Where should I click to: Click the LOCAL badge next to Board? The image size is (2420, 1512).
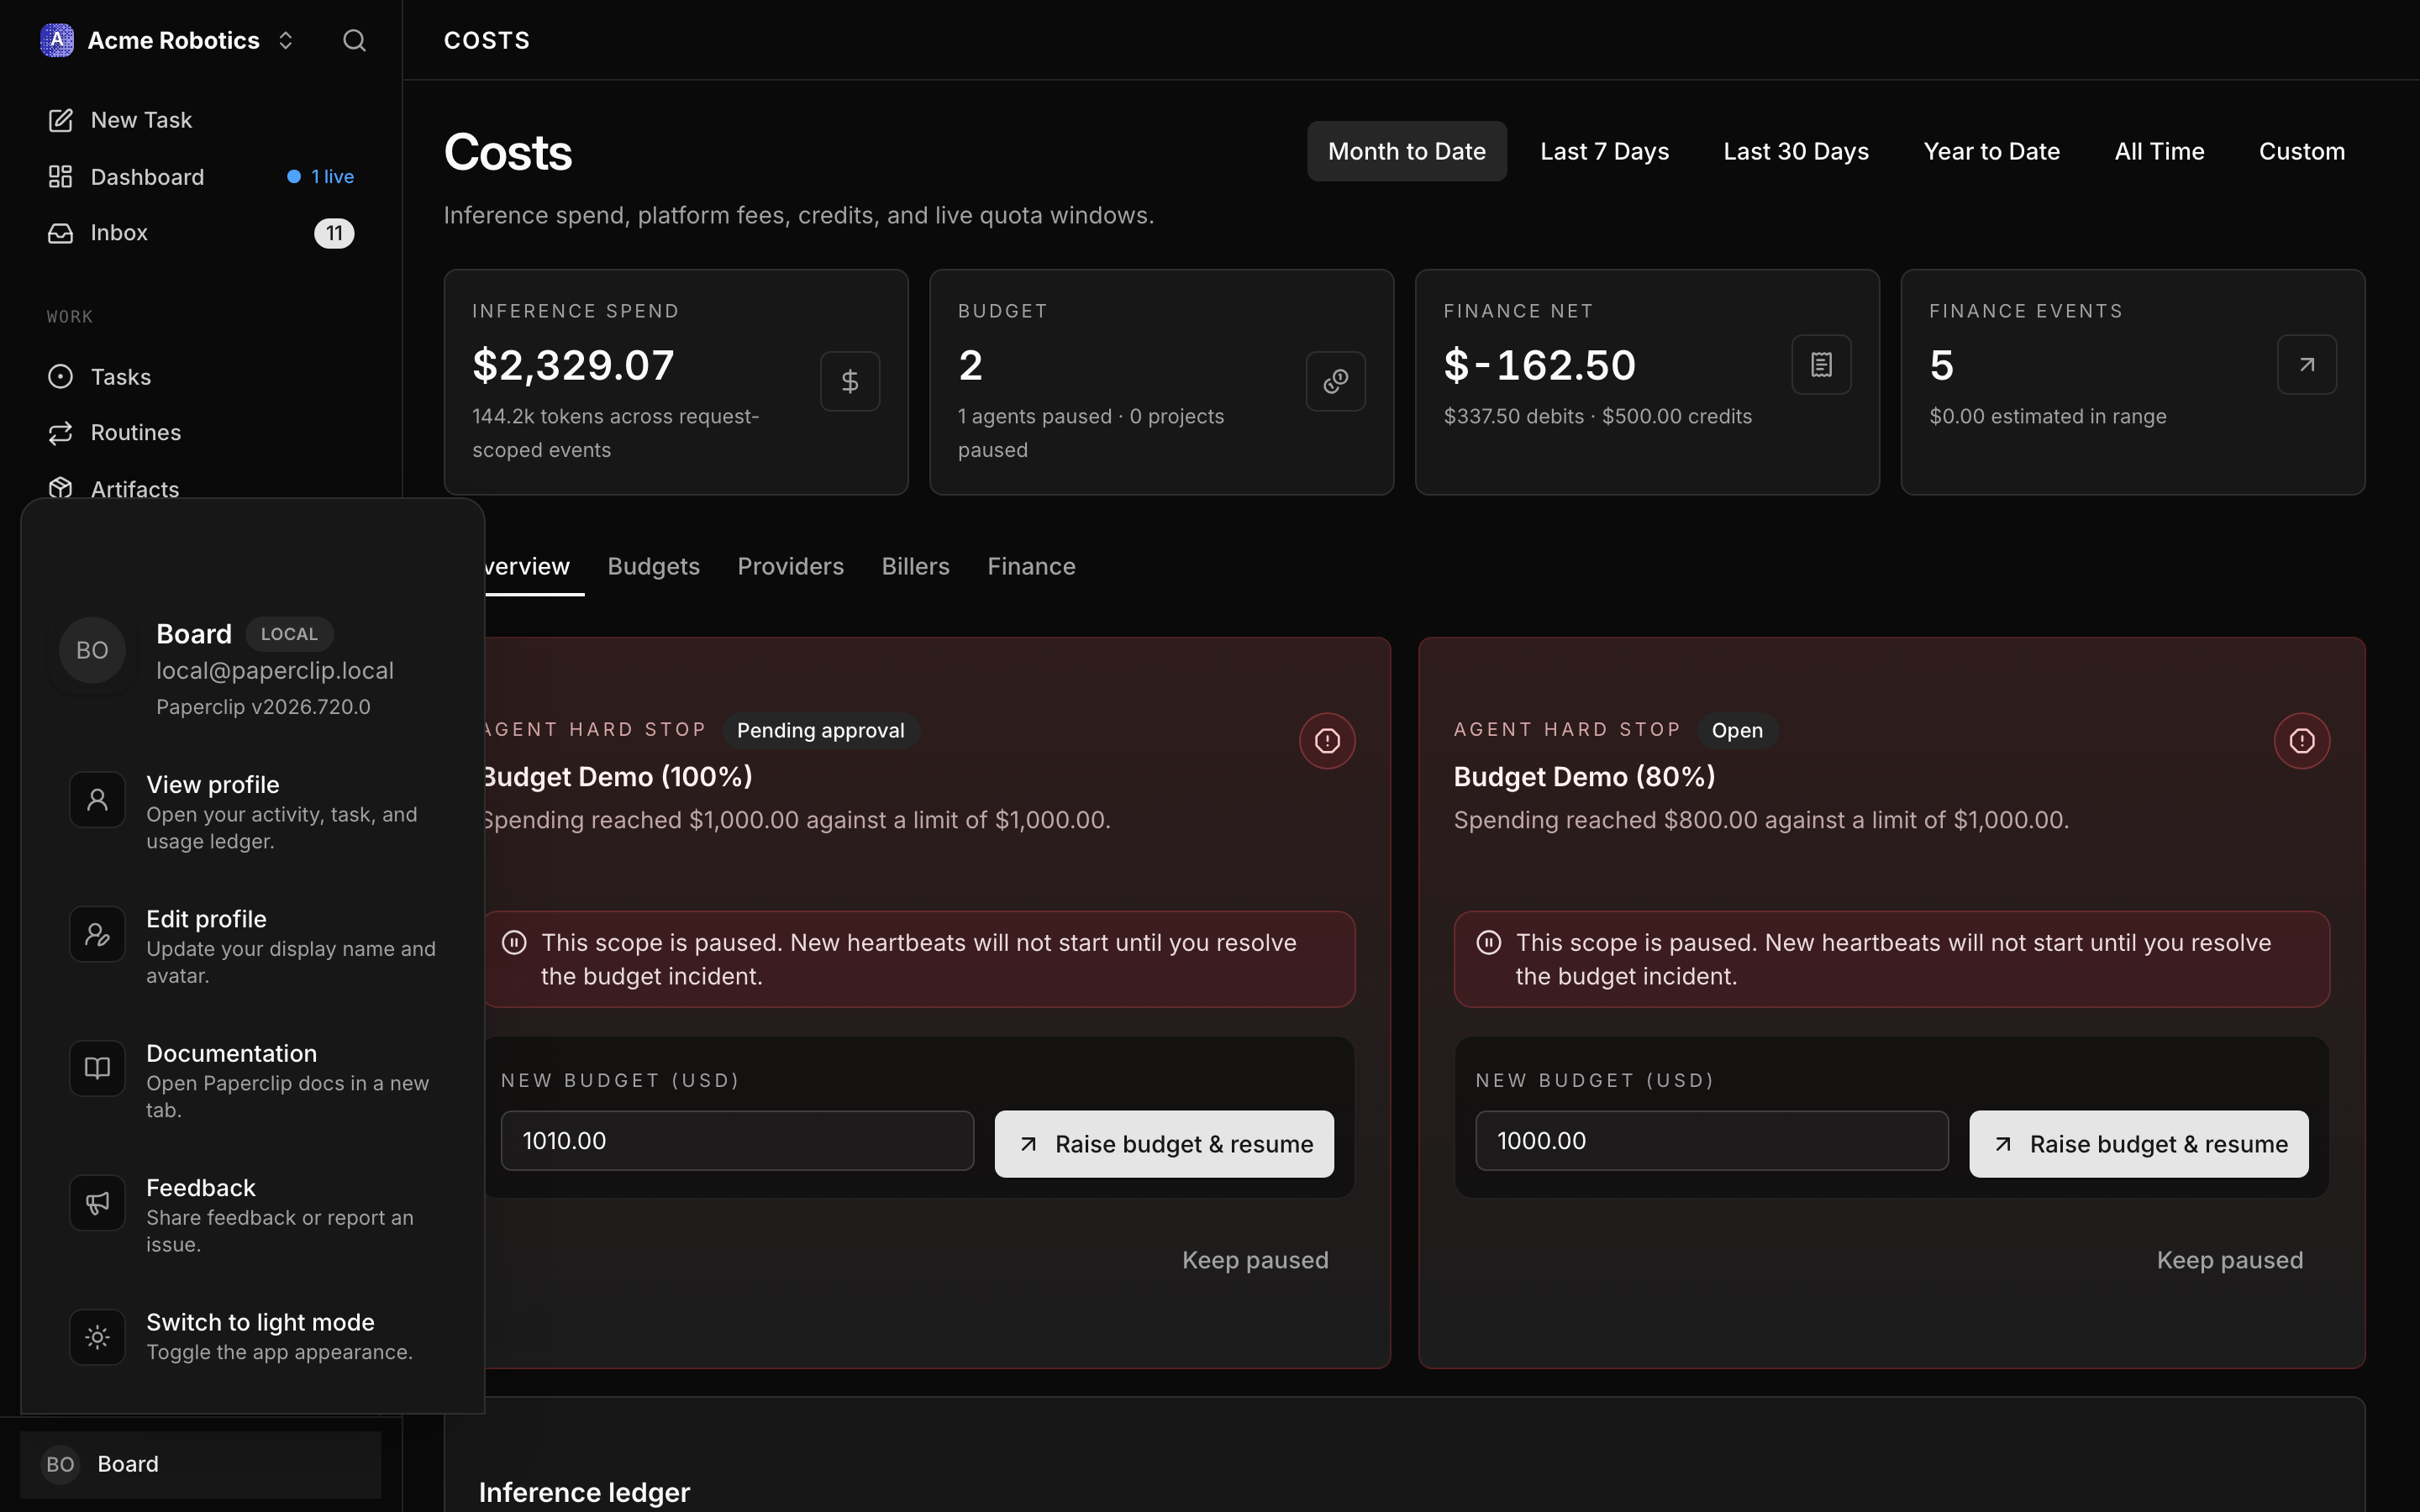pyautogui.click(x=289, y=634)
